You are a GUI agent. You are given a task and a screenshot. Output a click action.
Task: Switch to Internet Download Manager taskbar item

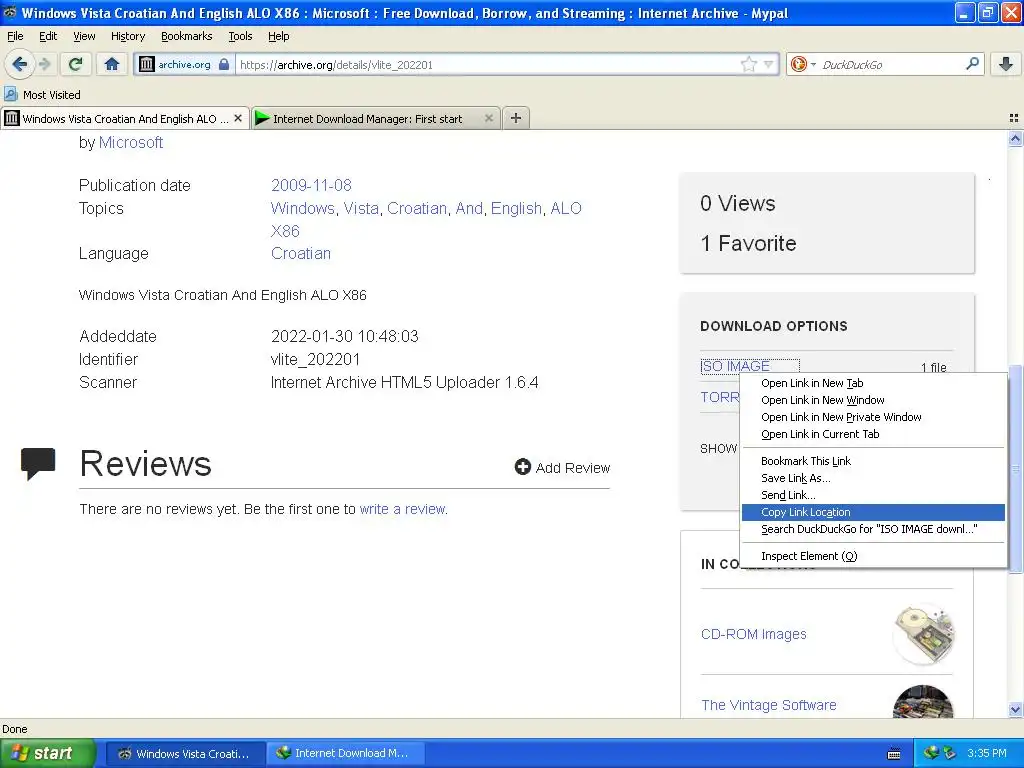tap(344, 753)
